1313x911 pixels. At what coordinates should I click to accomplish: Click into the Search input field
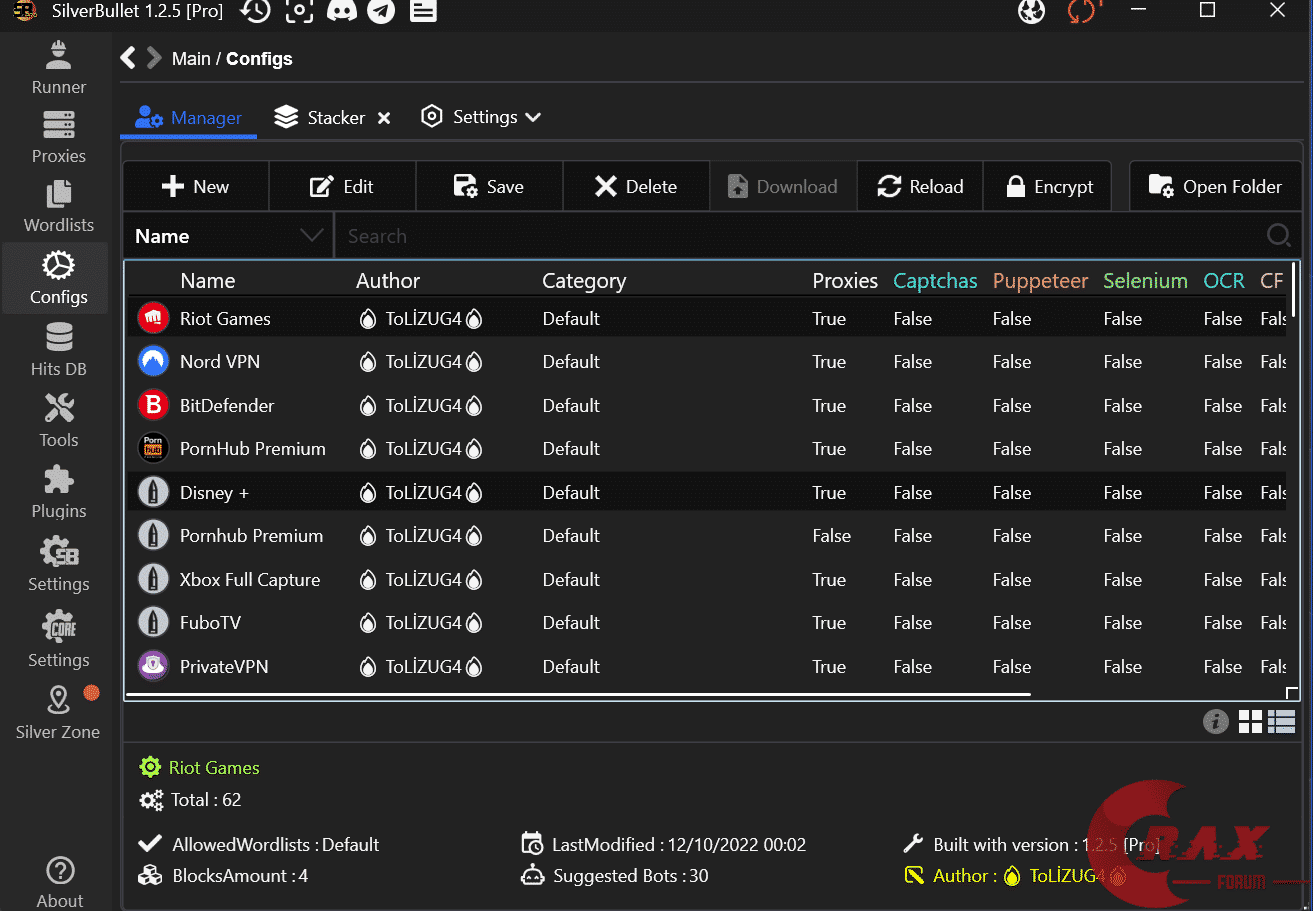point(800,237)
